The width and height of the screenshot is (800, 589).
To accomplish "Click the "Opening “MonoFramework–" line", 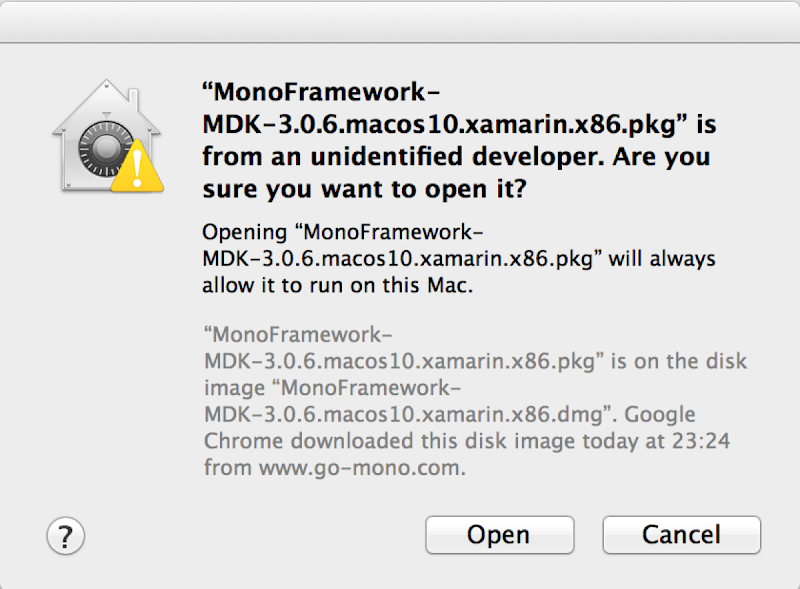I will [x=342, y=232].
